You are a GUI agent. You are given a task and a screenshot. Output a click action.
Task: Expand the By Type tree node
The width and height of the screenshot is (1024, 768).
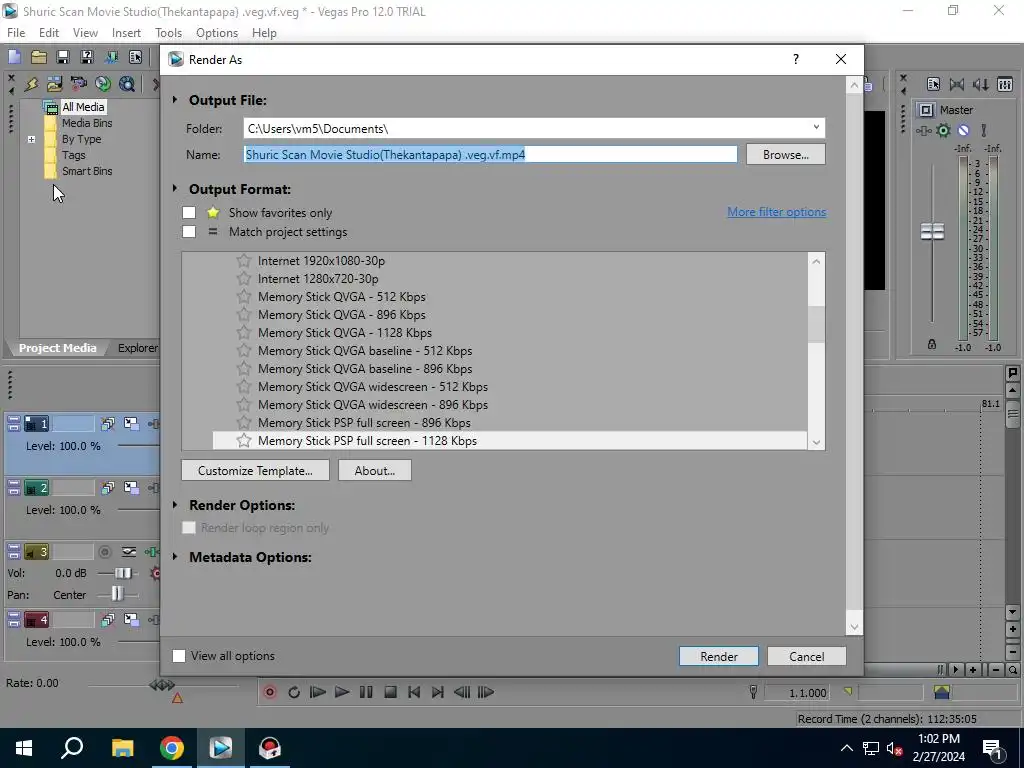click(31, 139)
